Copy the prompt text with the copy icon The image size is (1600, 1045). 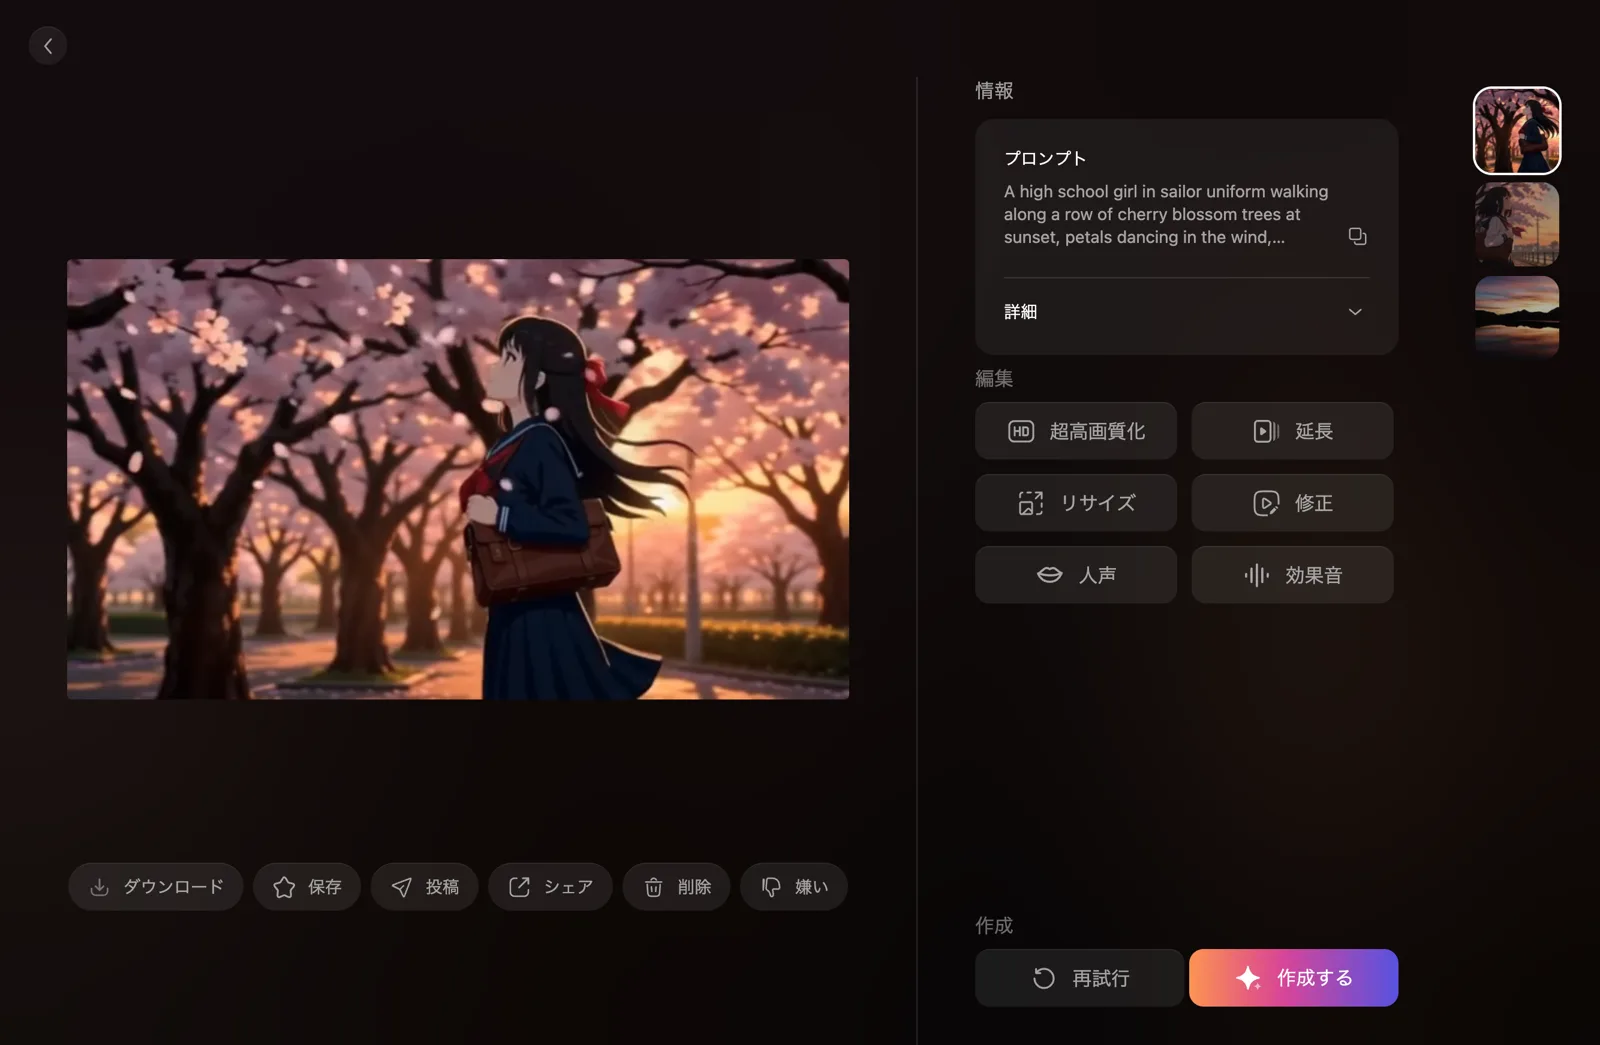[1357, 236]
